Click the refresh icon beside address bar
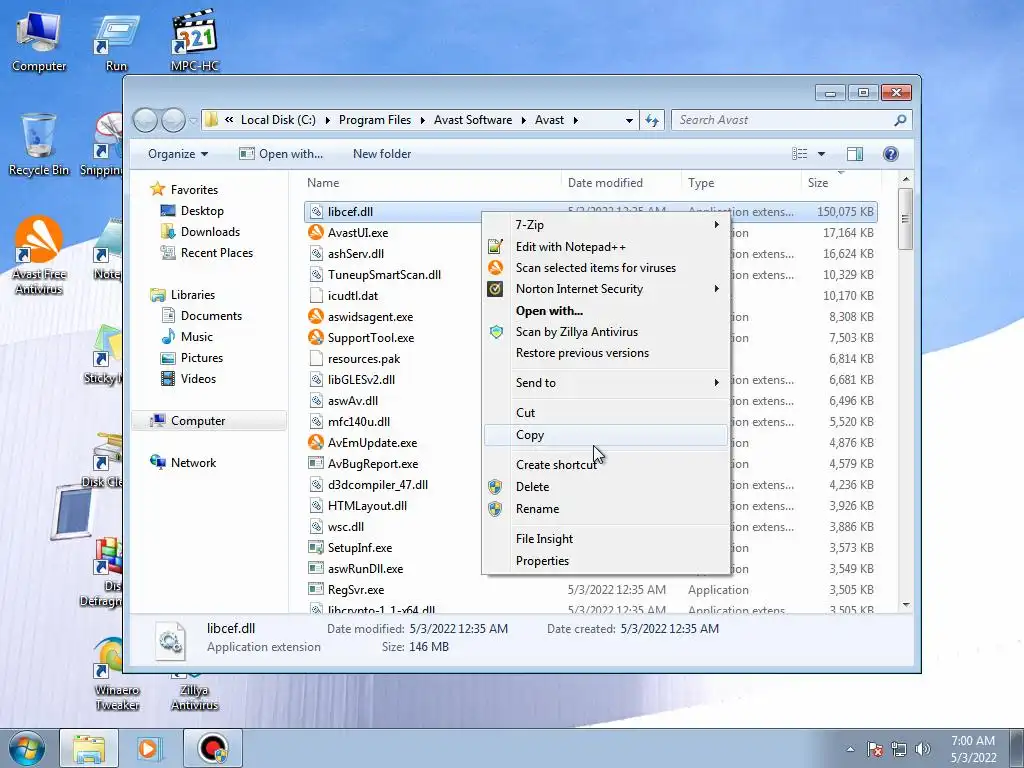 (x=651, y=120)
